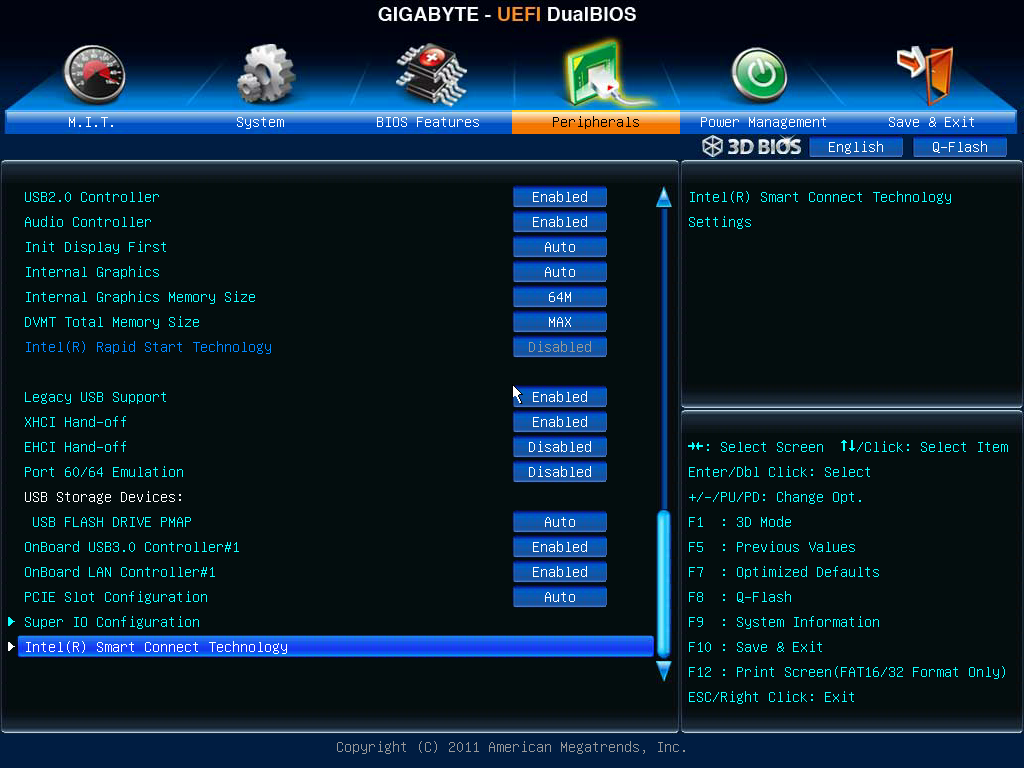Open Super IO Configuration submenu
This screenshot has height=768, width=1024.
[112, 622]
